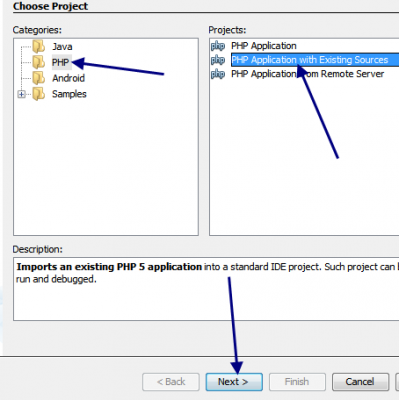The height and width of the screenshot is (400, 399).
Task: Expand the Samples category node
Action: pos(21,94)
